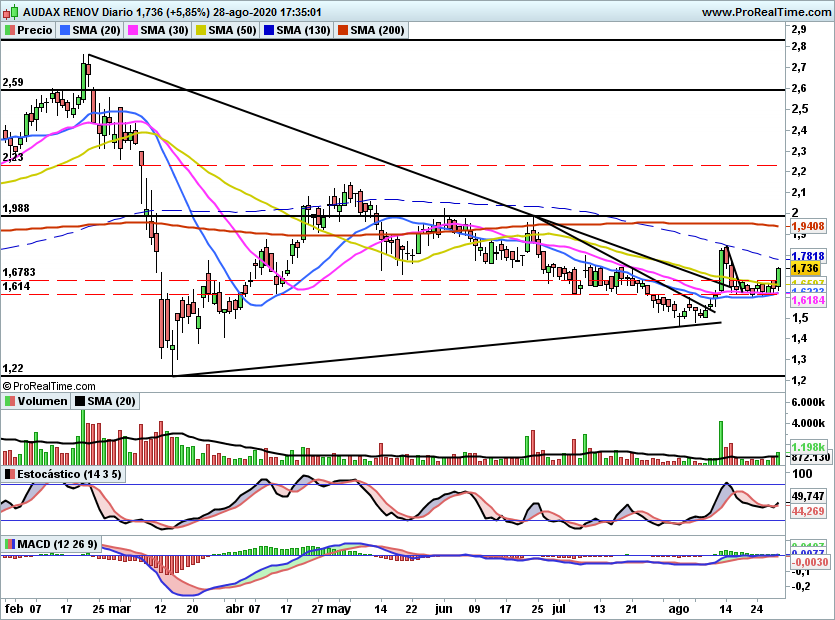Click the 1,614 support level label
This screenshot has height=620, width=835.
[16, 287]
